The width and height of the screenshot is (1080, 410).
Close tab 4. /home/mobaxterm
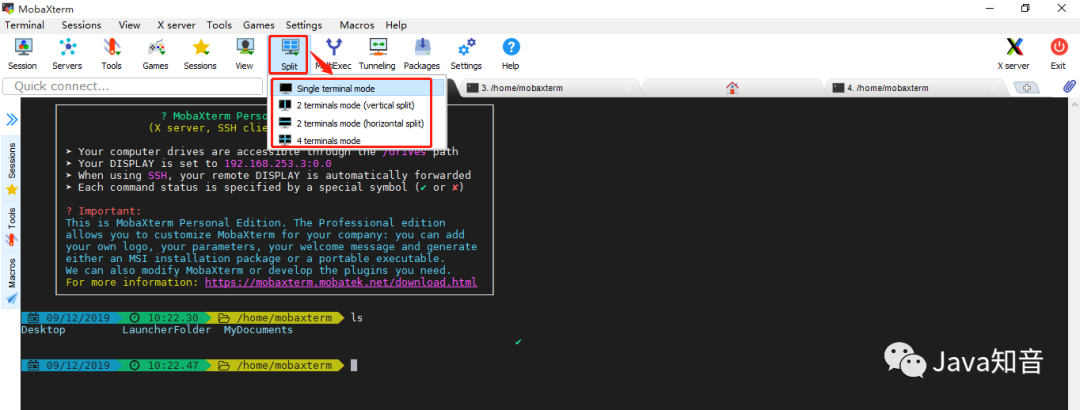pyautogui.click(x=993, y=88)
